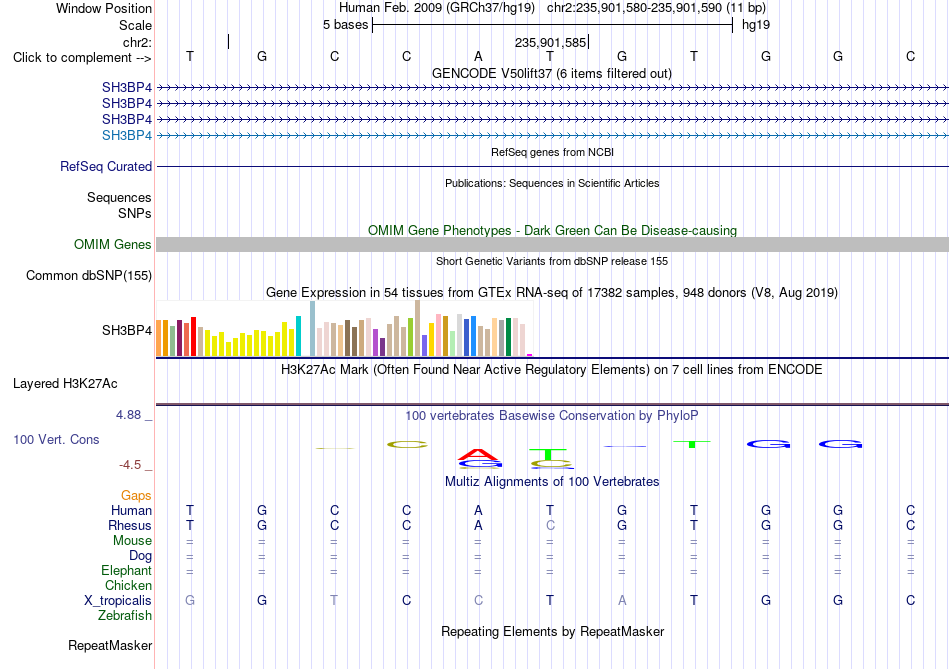Open the 'Multiz Alignments of 100 Vertebrates' title

pos(552,482)
